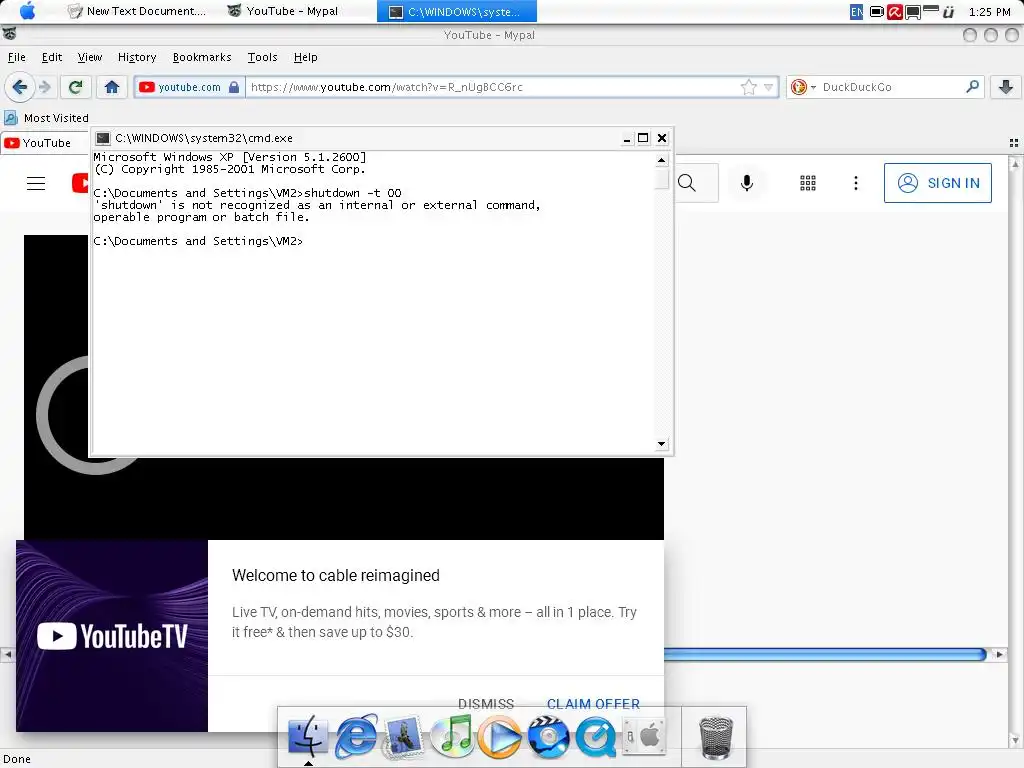Open the Help menu
1024x768 pixels.
tap(305, 57)
